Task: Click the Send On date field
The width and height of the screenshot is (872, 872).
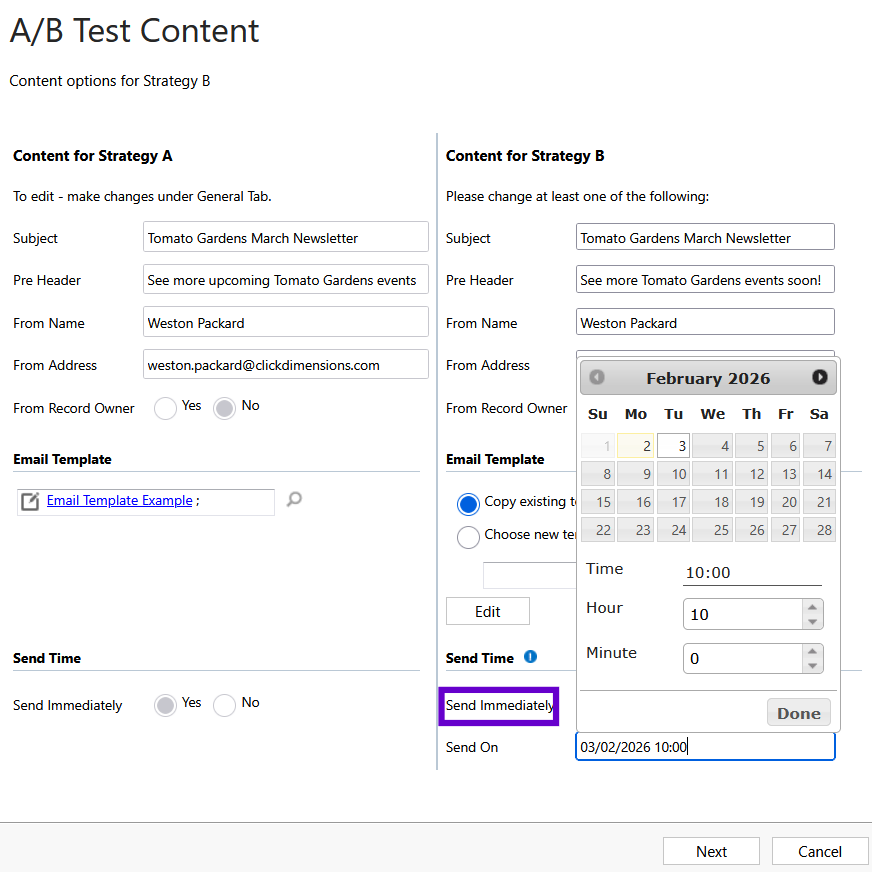Action: [705, 746]
